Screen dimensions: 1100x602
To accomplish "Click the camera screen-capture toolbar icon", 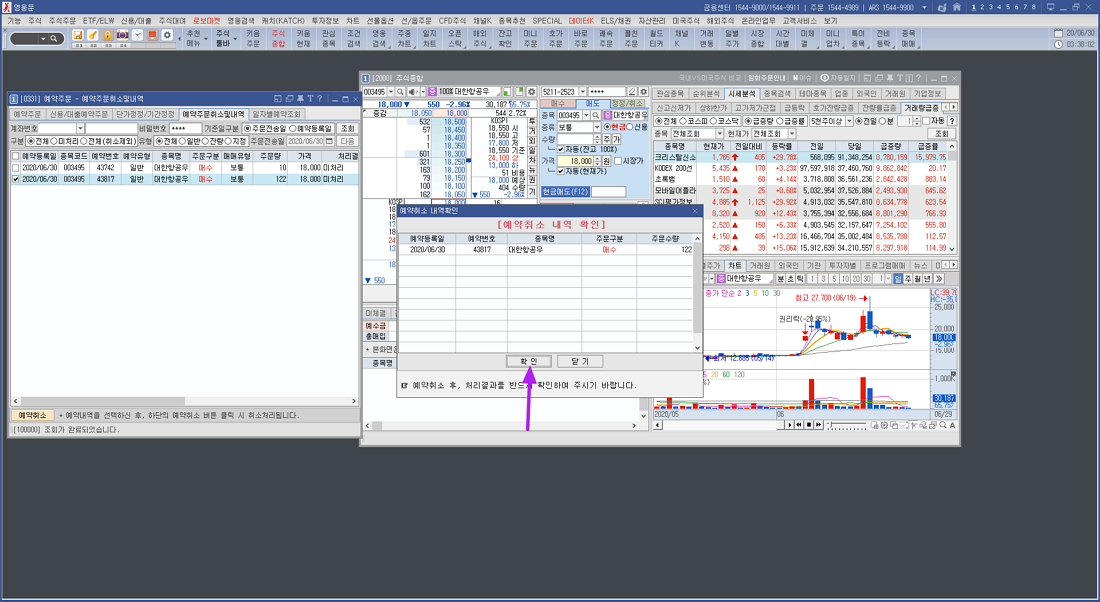I will click(x=123, y=35).
